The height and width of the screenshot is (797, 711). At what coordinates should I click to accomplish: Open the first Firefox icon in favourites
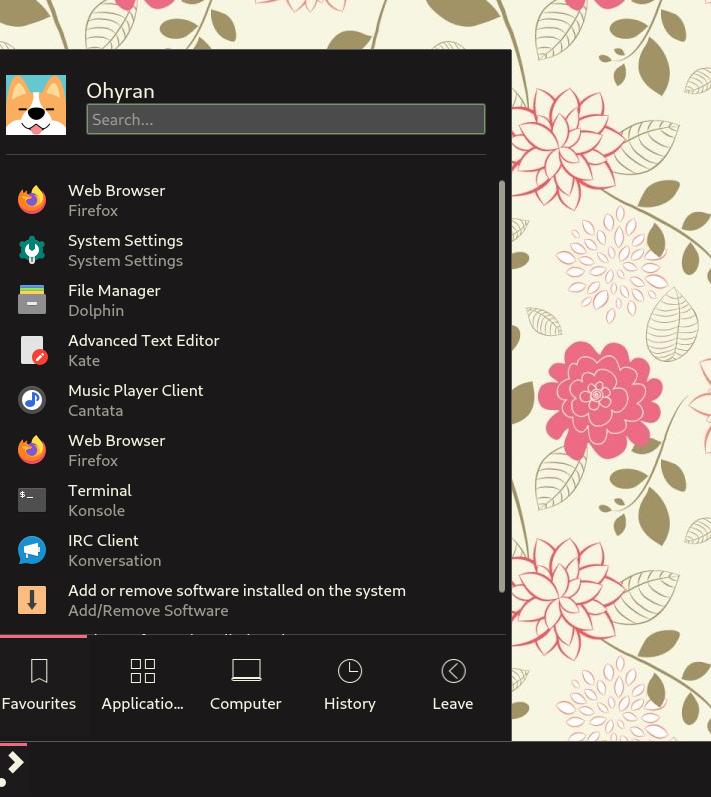[x=32, y=200]
